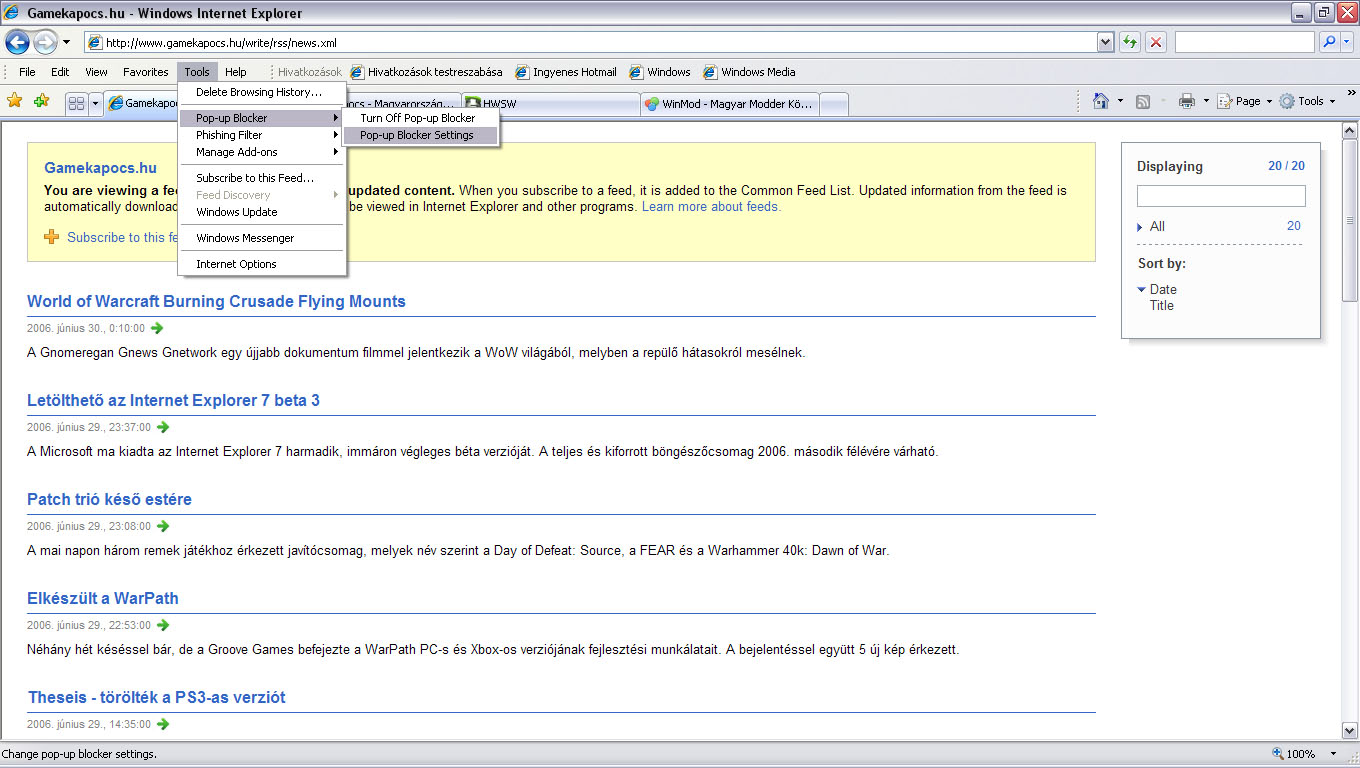Click the Home house icon
This screenshot has height=768, width=1360.
coord(1101,101)
